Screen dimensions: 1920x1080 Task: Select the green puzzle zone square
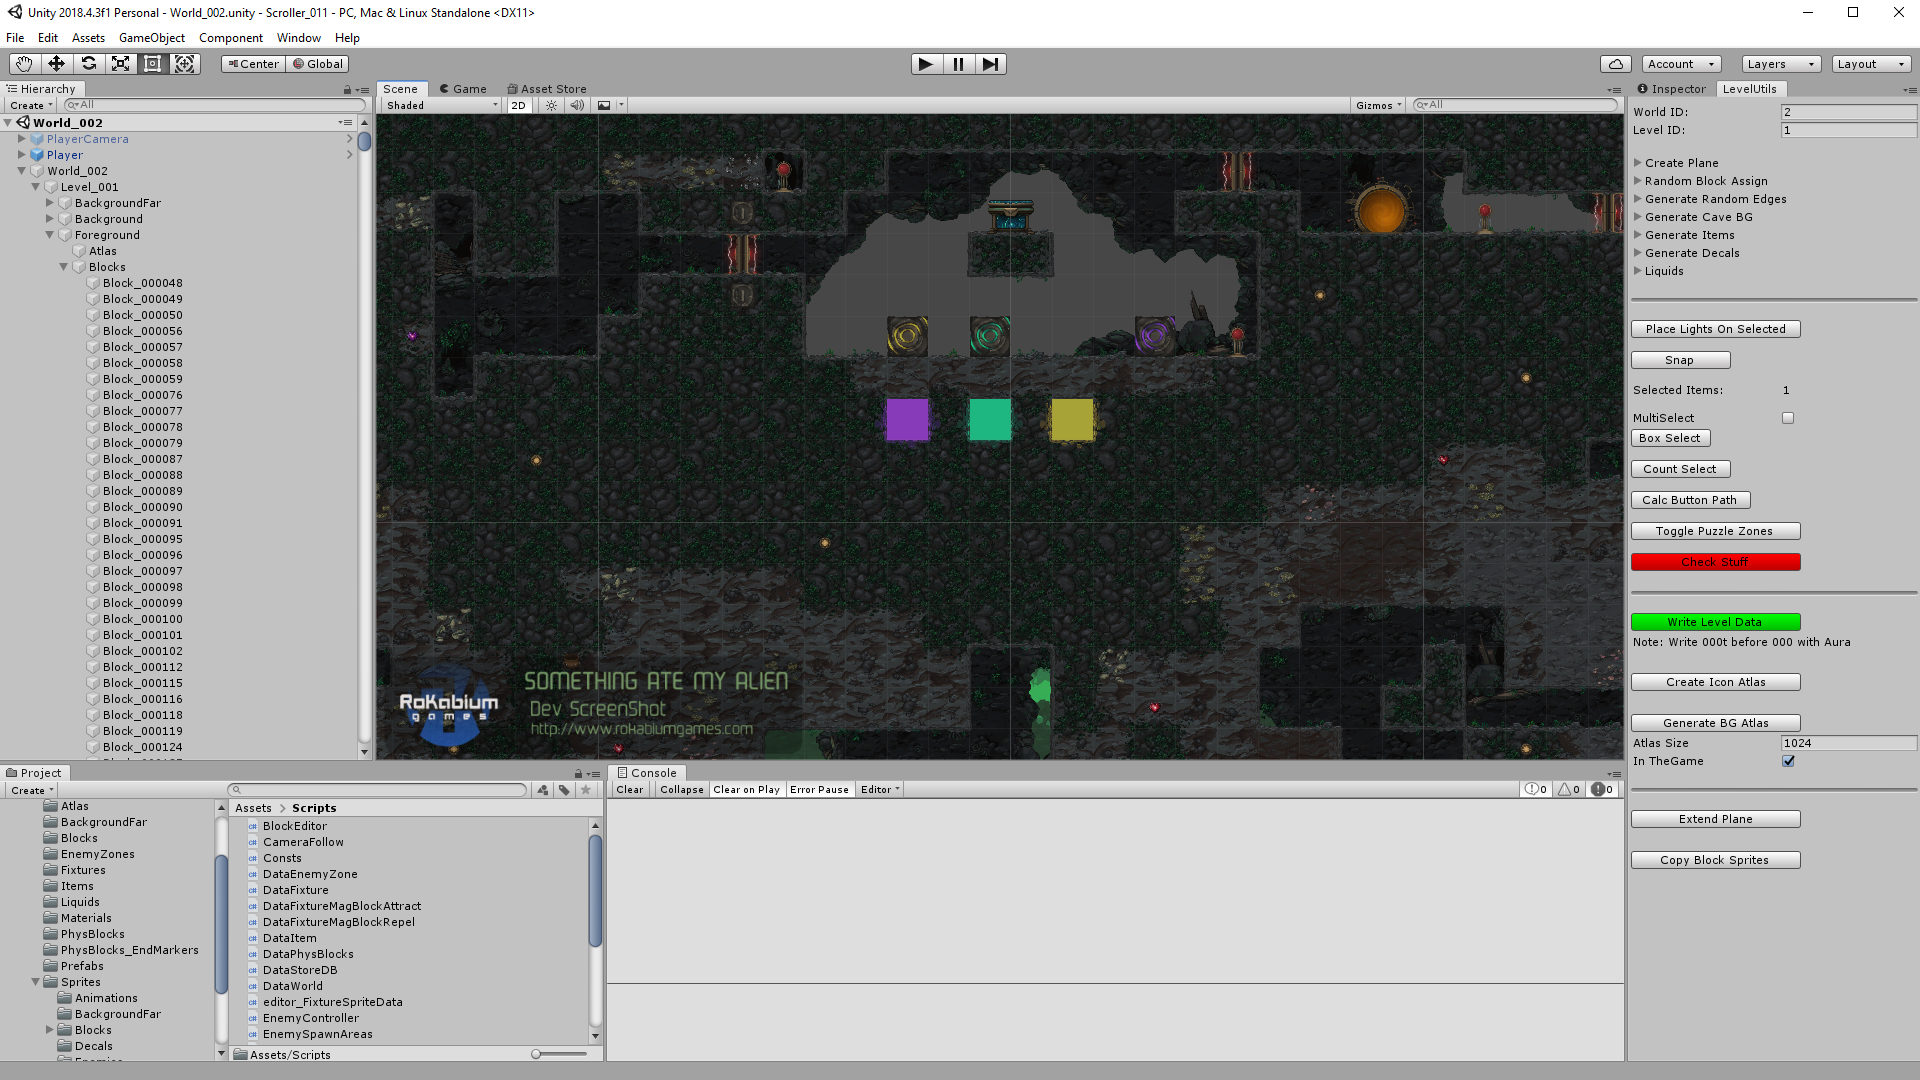990,420
